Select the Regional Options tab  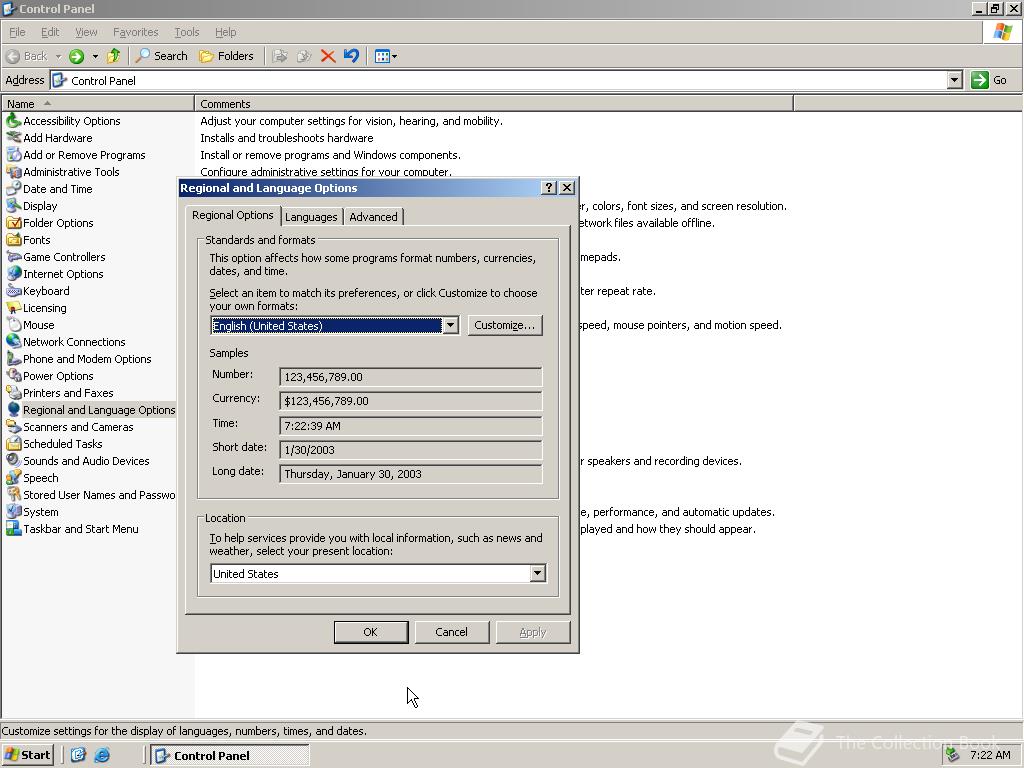232,215
